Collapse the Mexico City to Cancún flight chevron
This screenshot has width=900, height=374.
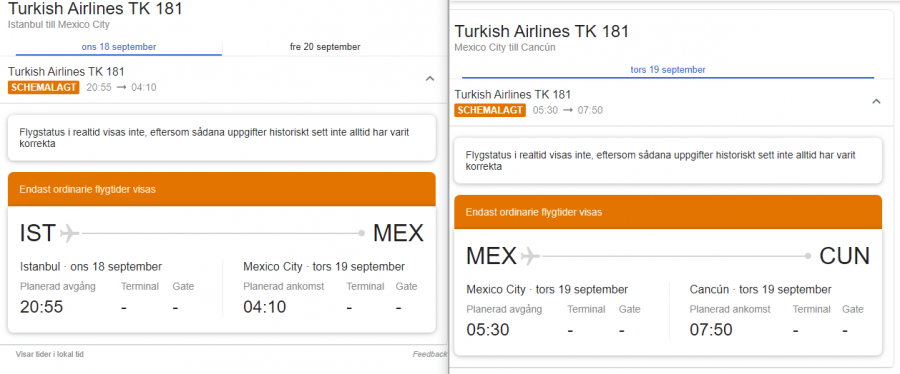(x=876, y=102)
